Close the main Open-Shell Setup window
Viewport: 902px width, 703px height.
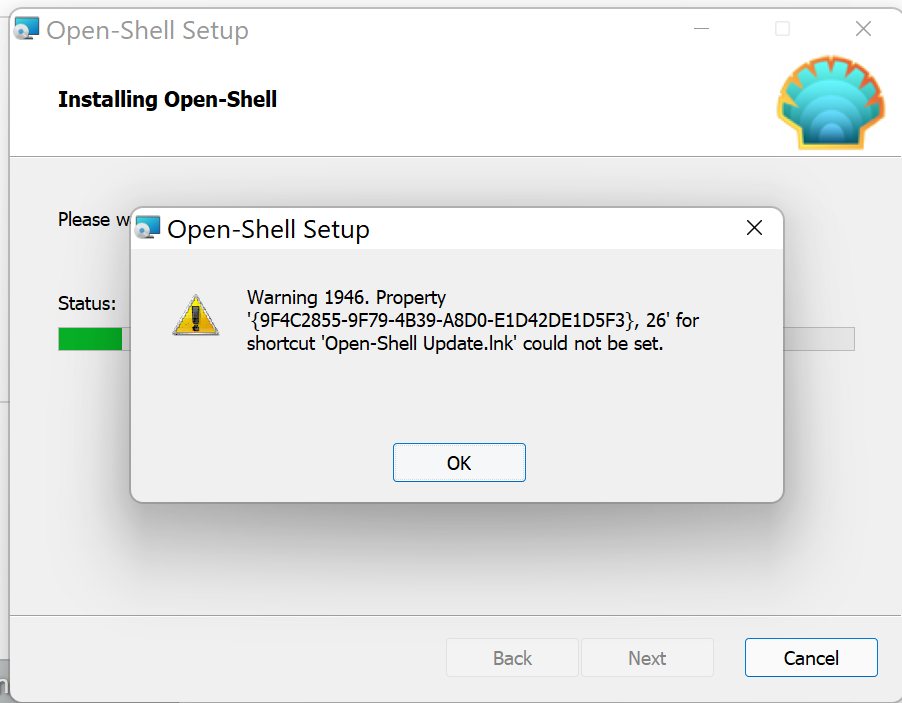(x=862, y=29)
